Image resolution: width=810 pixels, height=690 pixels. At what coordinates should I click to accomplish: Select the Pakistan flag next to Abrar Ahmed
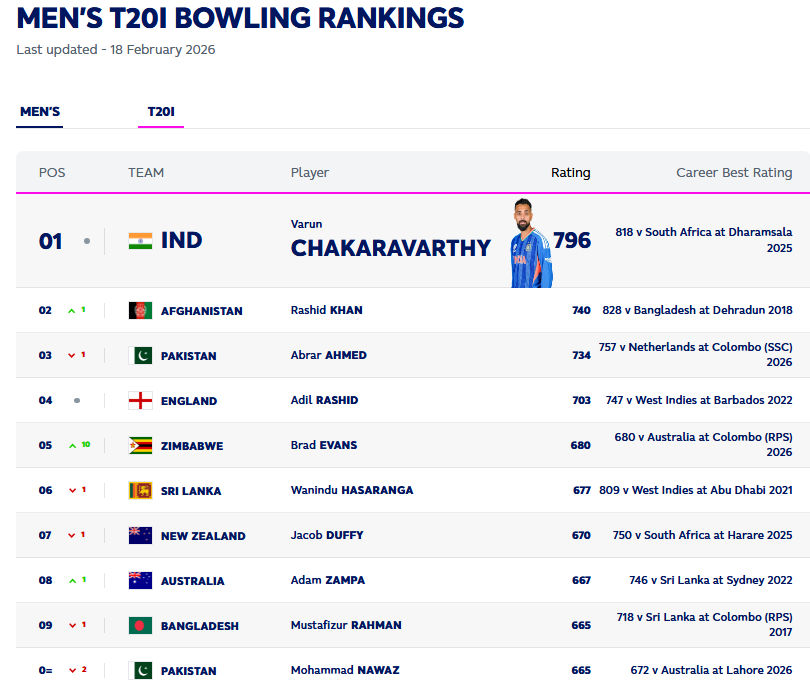[x=141, y=355]
